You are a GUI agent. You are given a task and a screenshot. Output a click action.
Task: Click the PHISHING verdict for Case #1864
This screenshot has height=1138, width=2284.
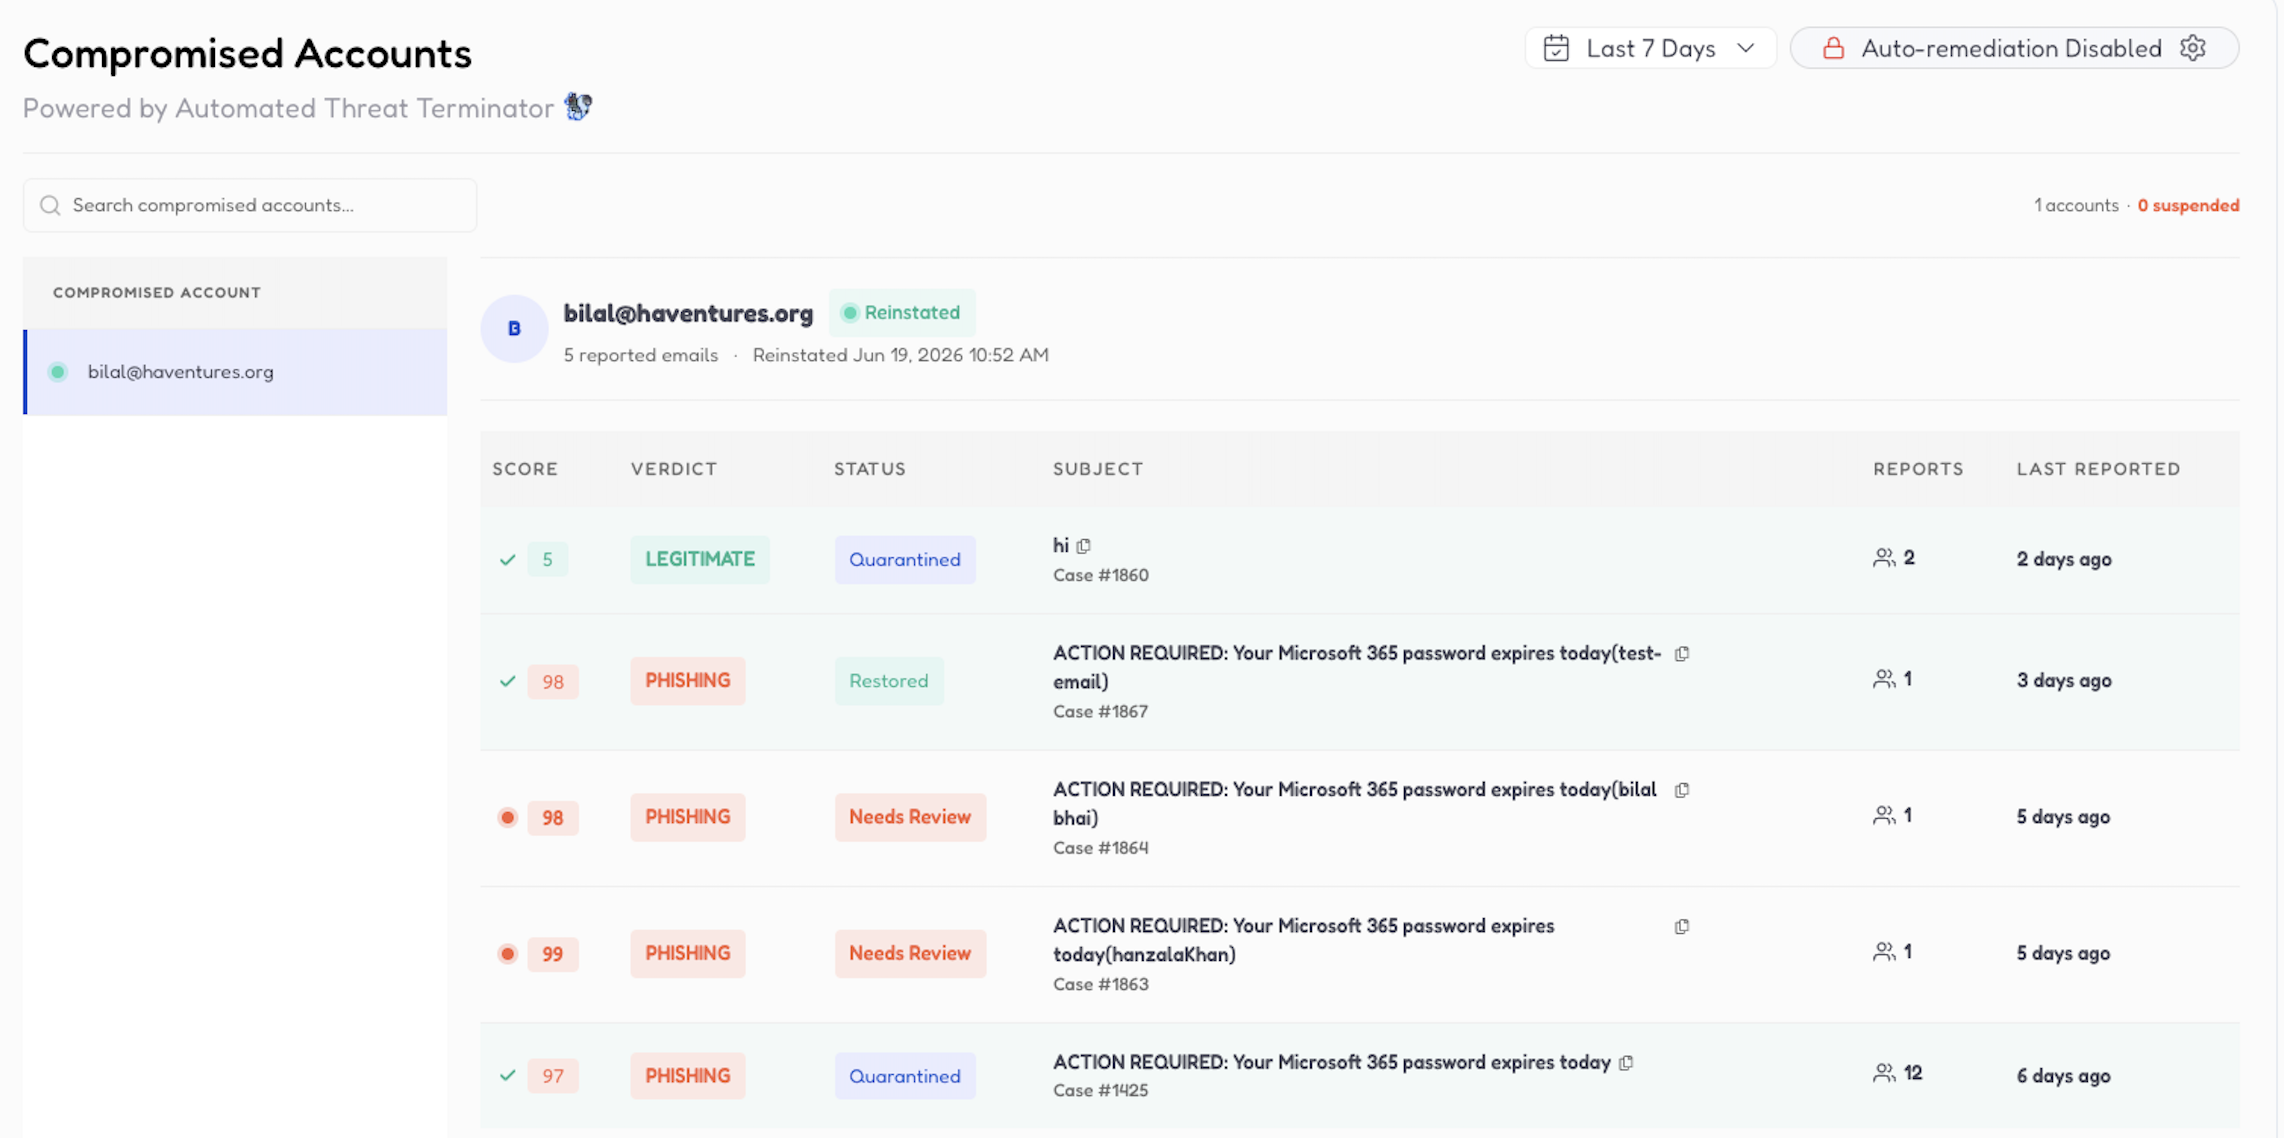pos(688,817)
